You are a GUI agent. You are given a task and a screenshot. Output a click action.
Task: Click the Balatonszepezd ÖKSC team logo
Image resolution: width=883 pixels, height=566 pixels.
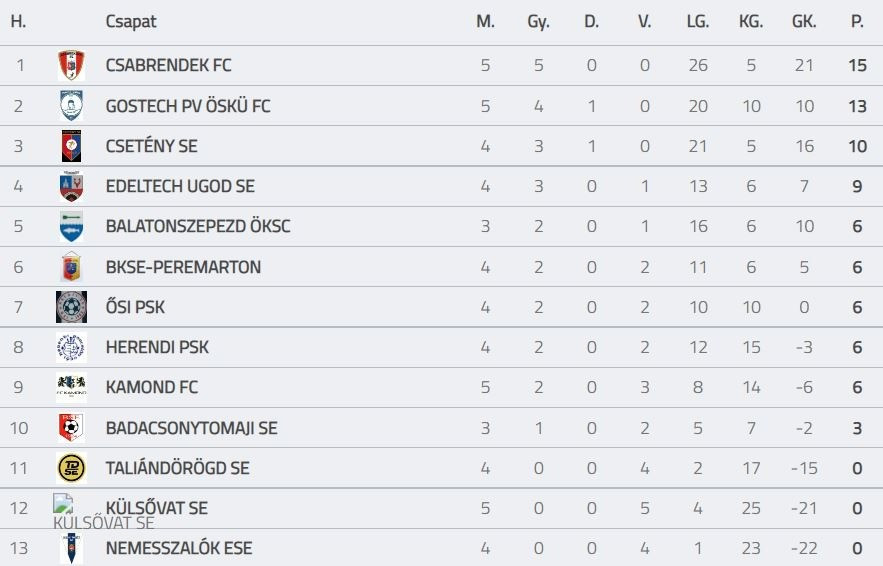pyautogui.click(x=71, y=226)
